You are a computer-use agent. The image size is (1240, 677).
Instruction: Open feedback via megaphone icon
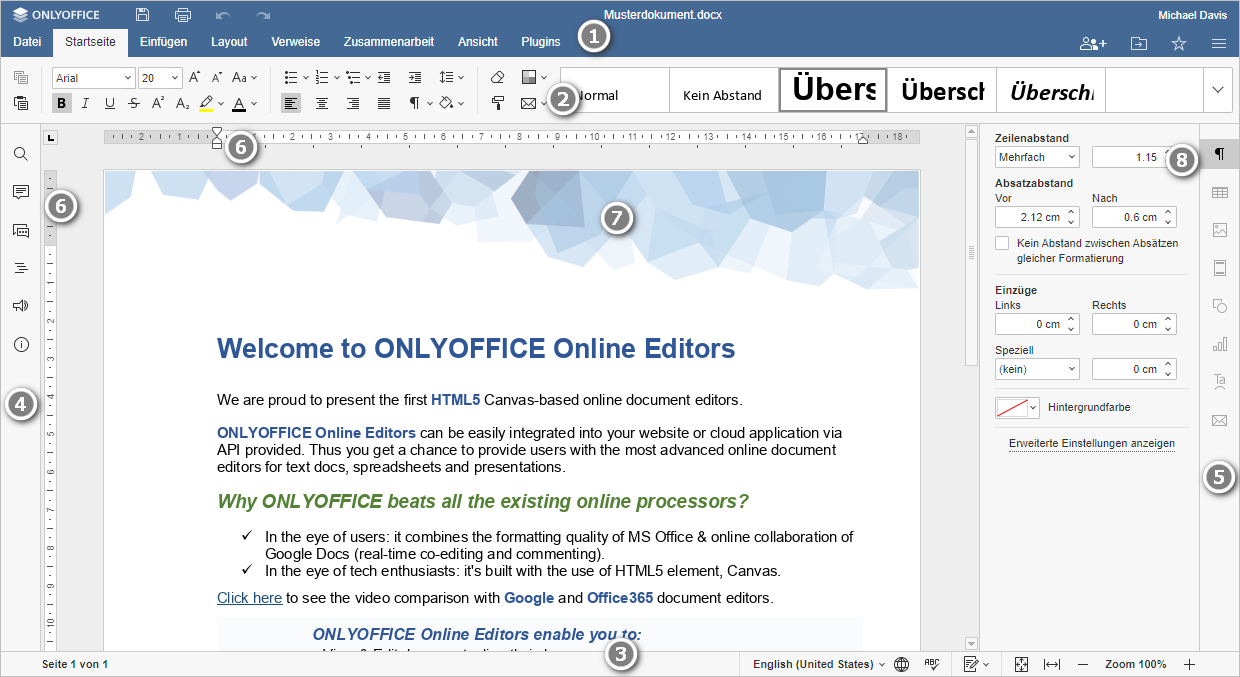click(20, 305)
